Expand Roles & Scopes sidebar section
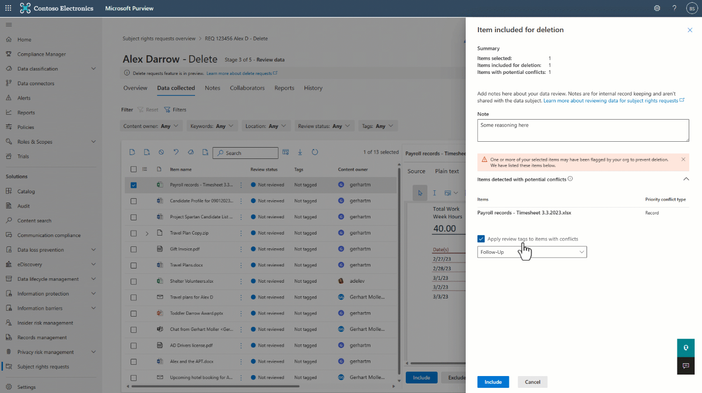This screenshot has height=393, width=702. point(93,141)
